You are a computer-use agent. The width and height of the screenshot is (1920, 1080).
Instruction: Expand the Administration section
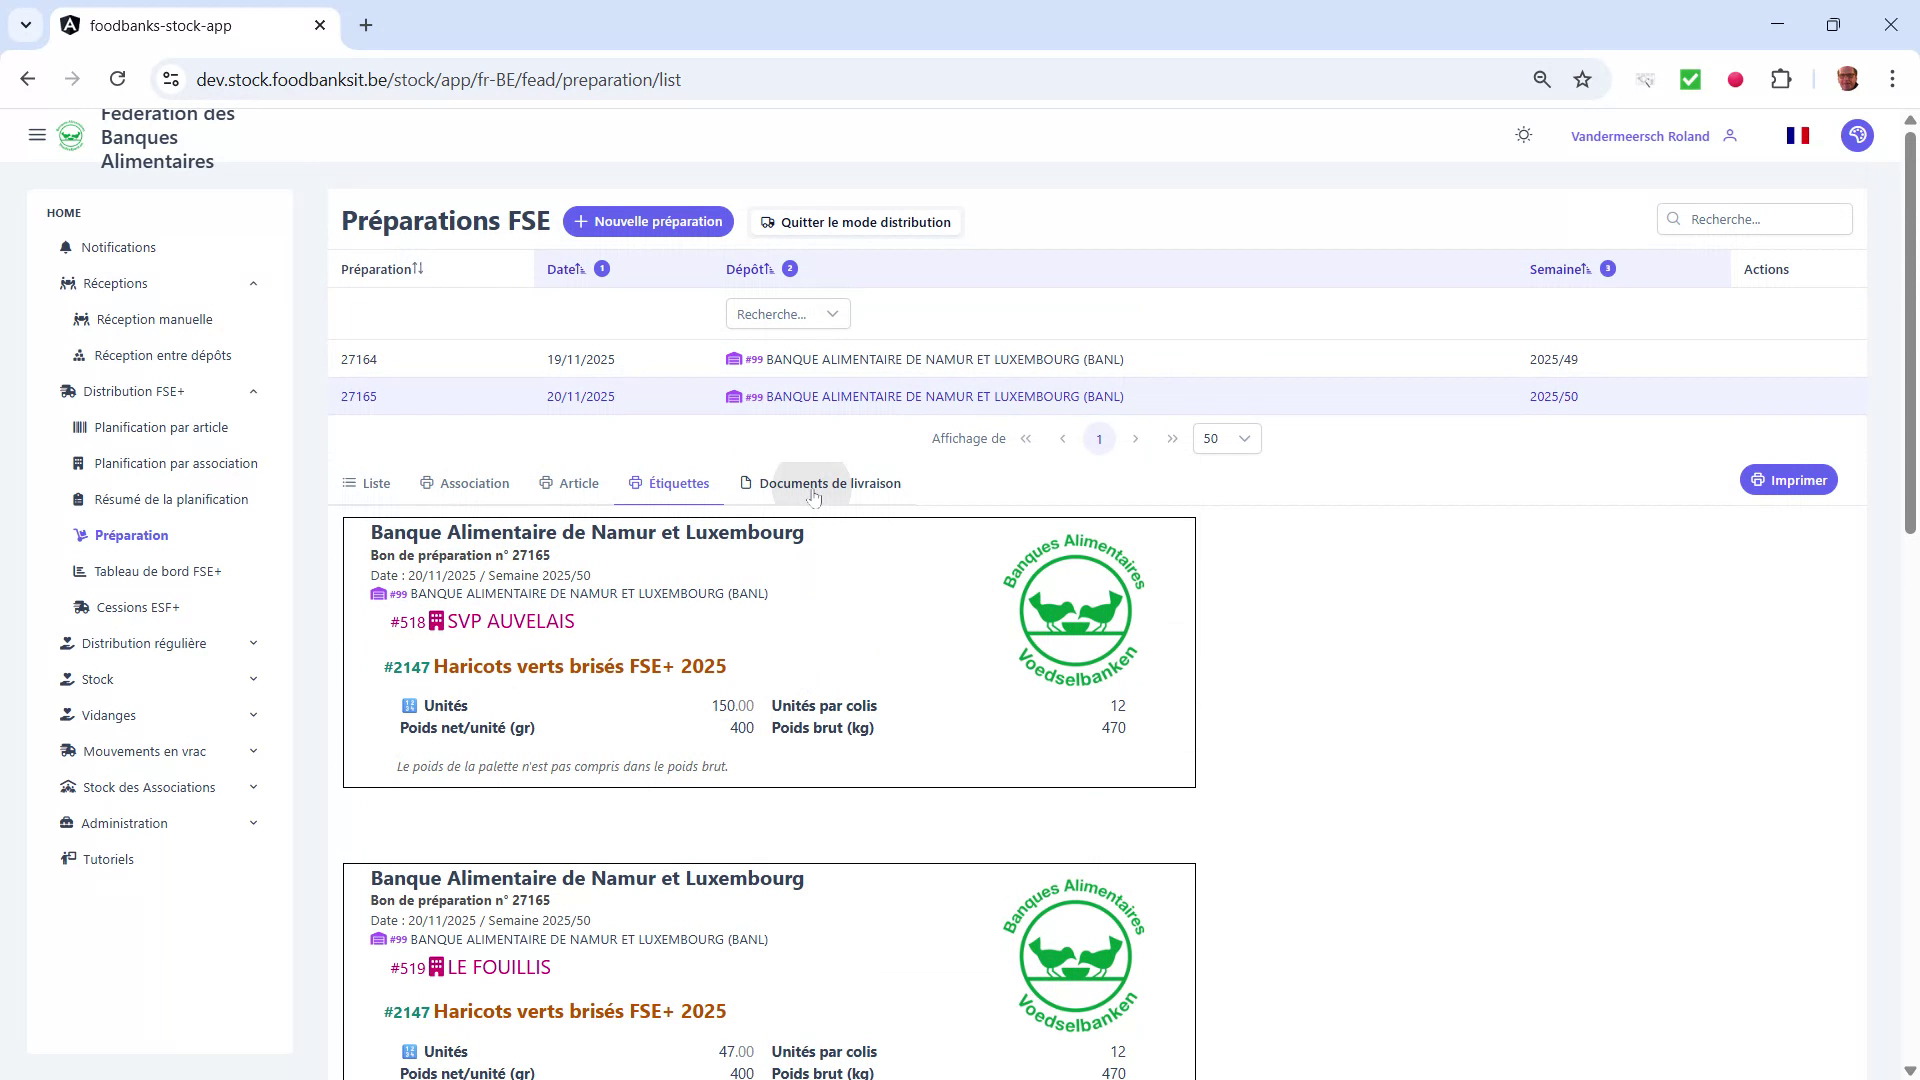[253, 822]
